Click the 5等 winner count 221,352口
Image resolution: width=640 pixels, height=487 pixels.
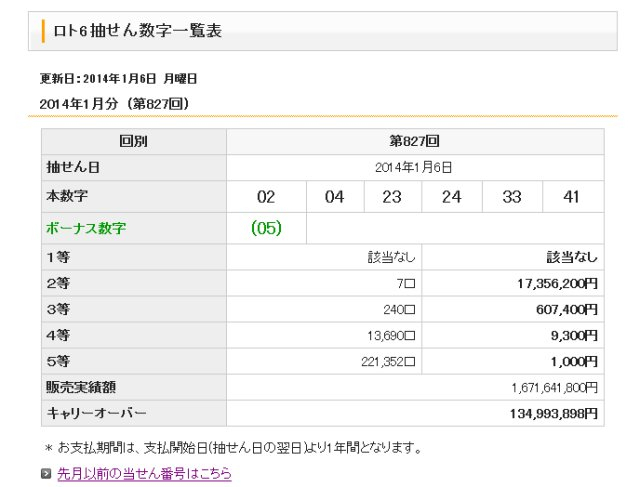(387, 361)
